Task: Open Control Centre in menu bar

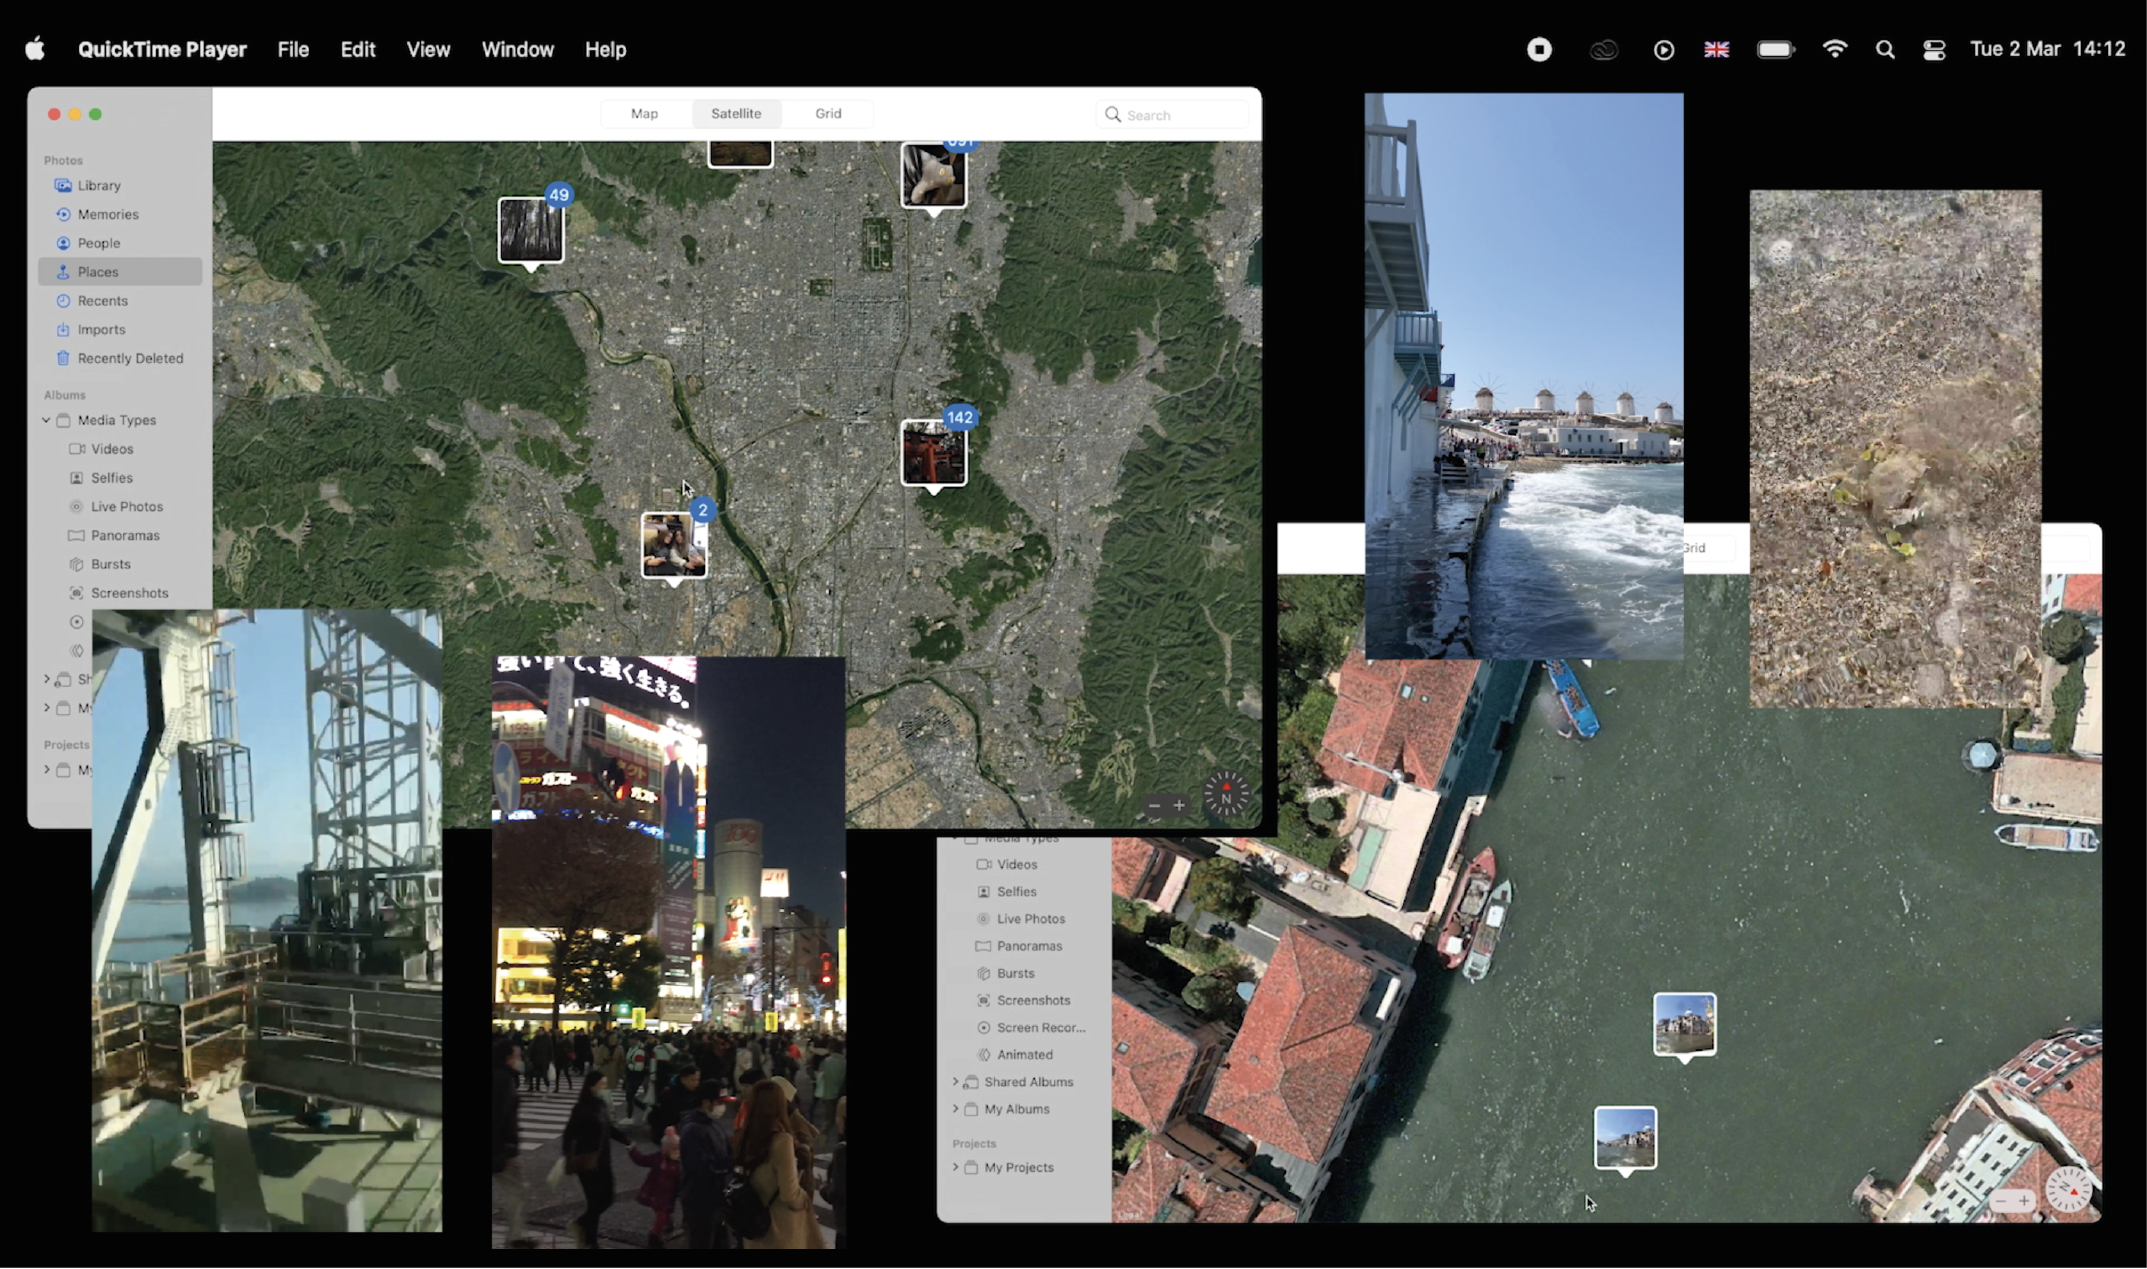Action: coord(1934,50)
